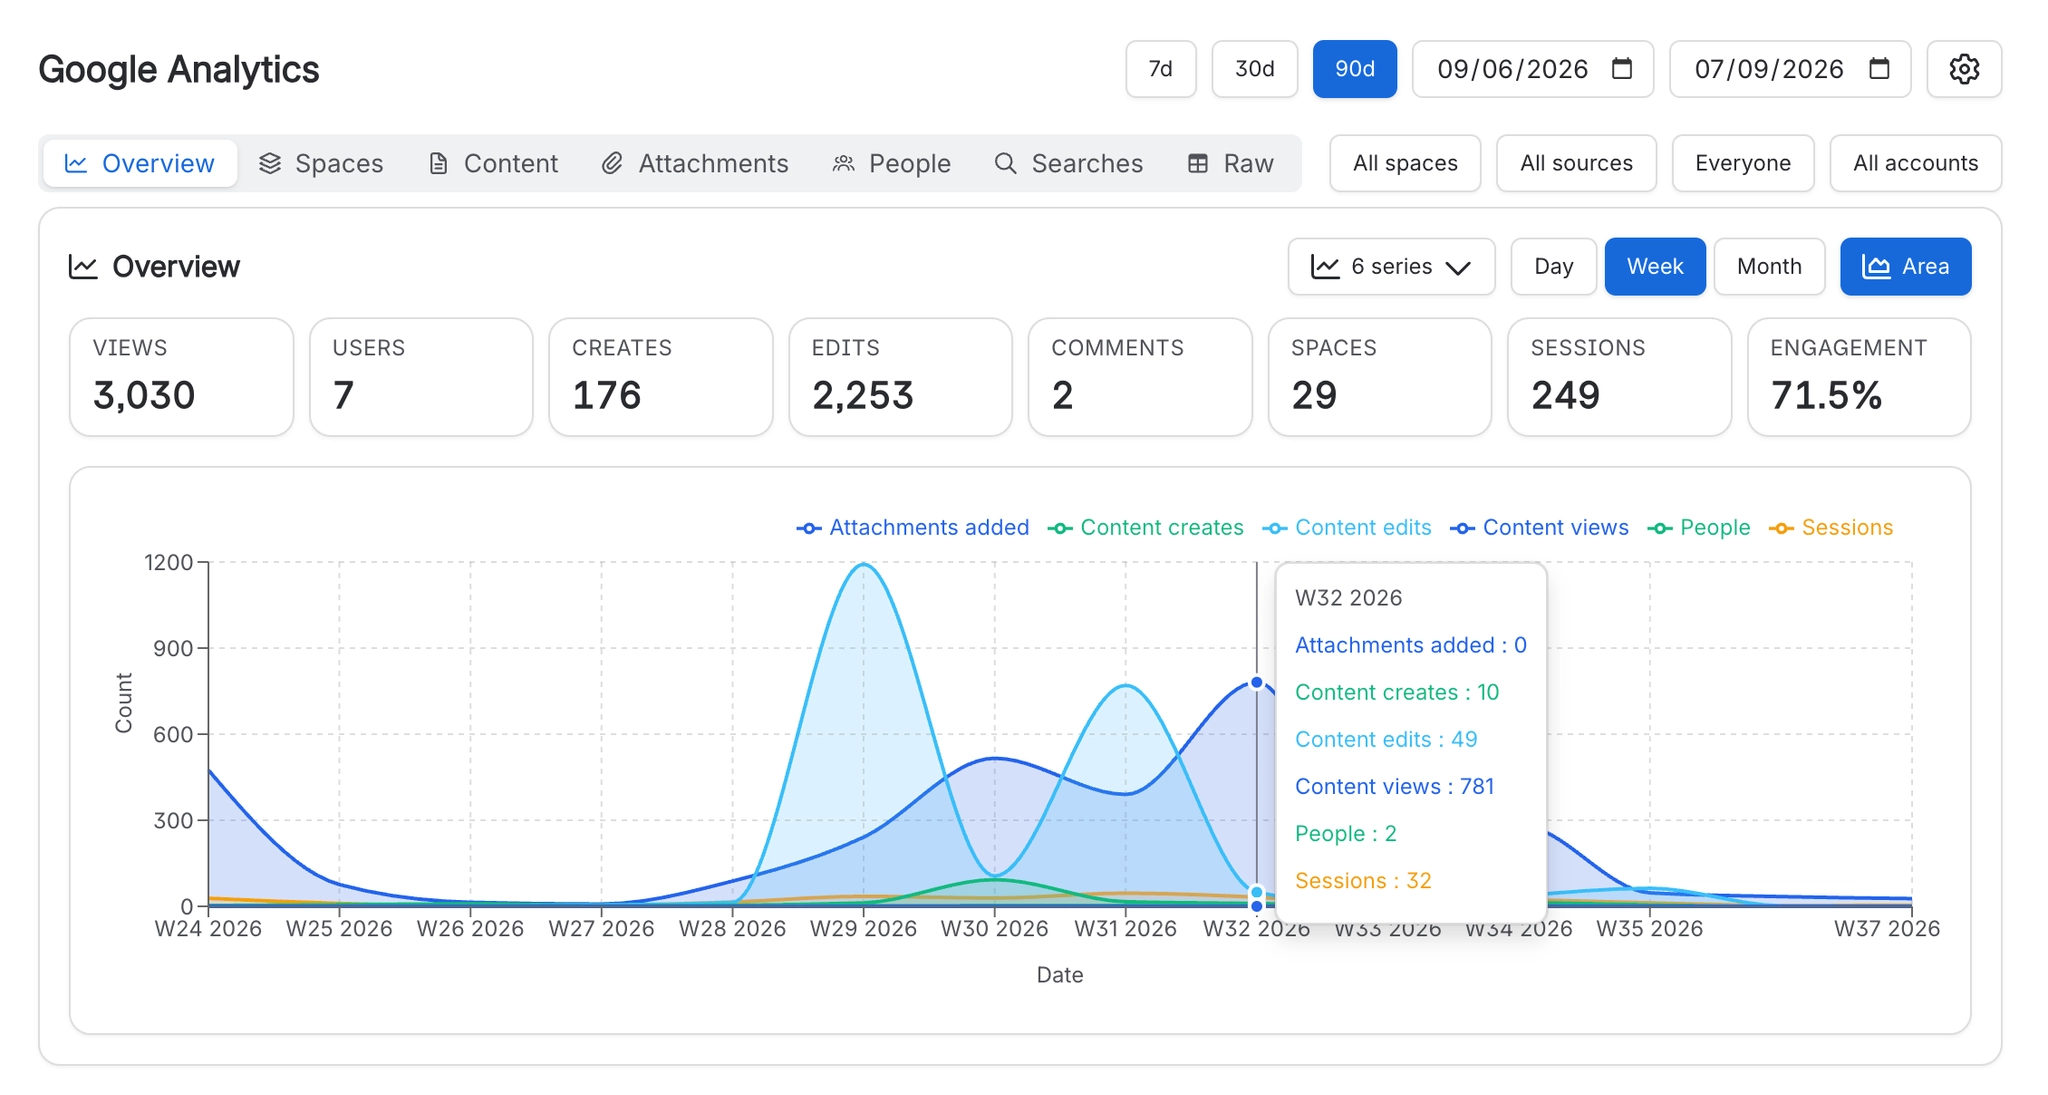Toggle Sessions series in legend
This screenshot has width=2048, height=1095.
point(1831,527)
